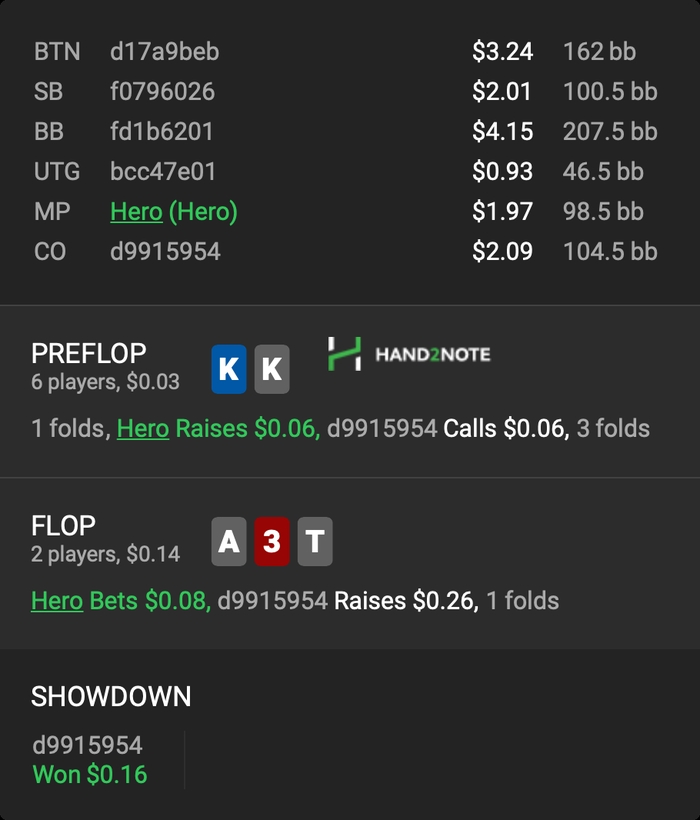This screenshot has width=700, height=820.
Task: Open the Hand2Note logo
Action: [x=409, y=354]
